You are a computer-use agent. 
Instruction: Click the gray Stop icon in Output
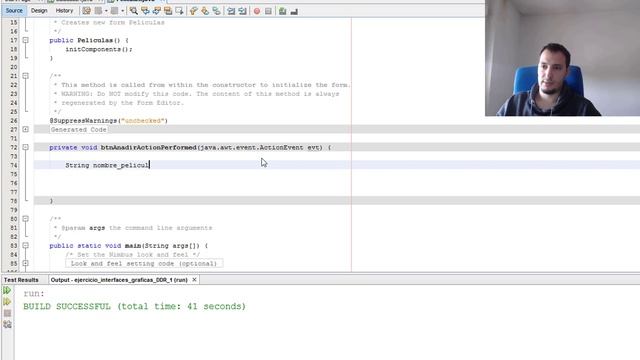tap(7, 313)
